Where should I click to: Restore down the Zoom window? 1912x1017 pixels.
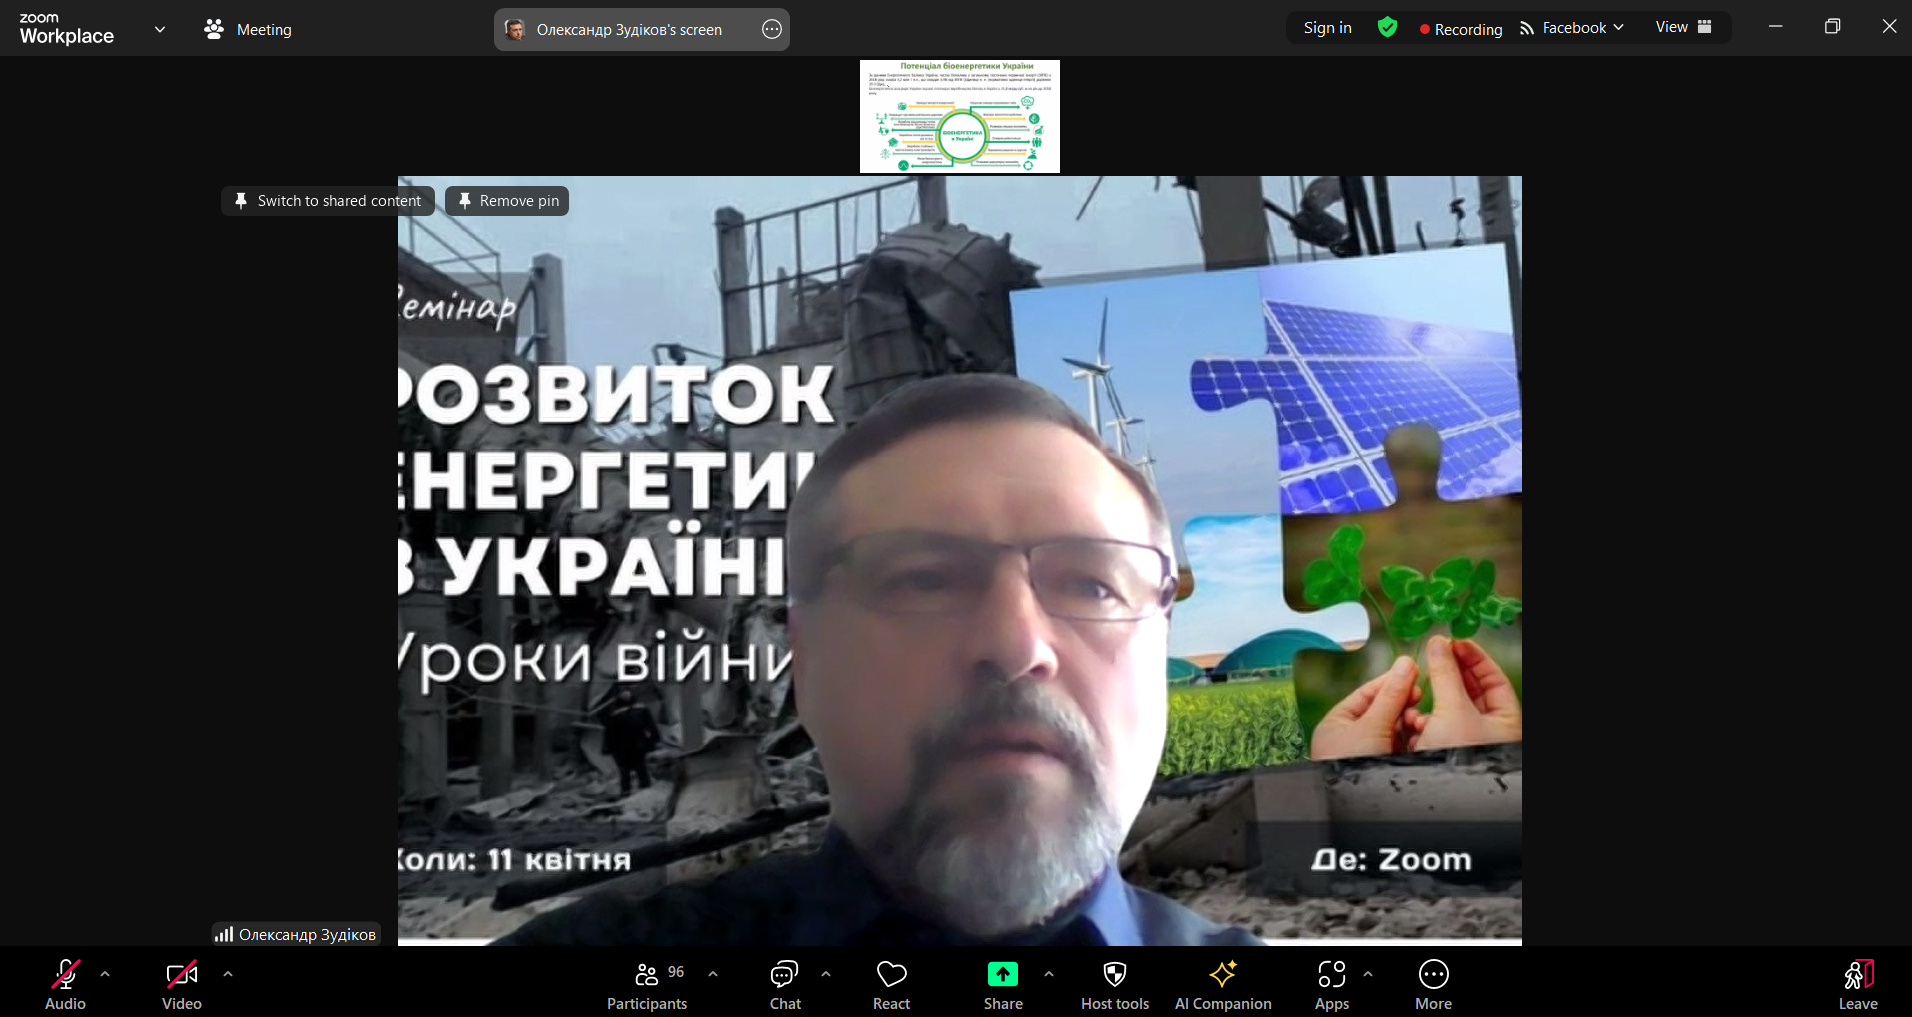[x=1832, y=27]
